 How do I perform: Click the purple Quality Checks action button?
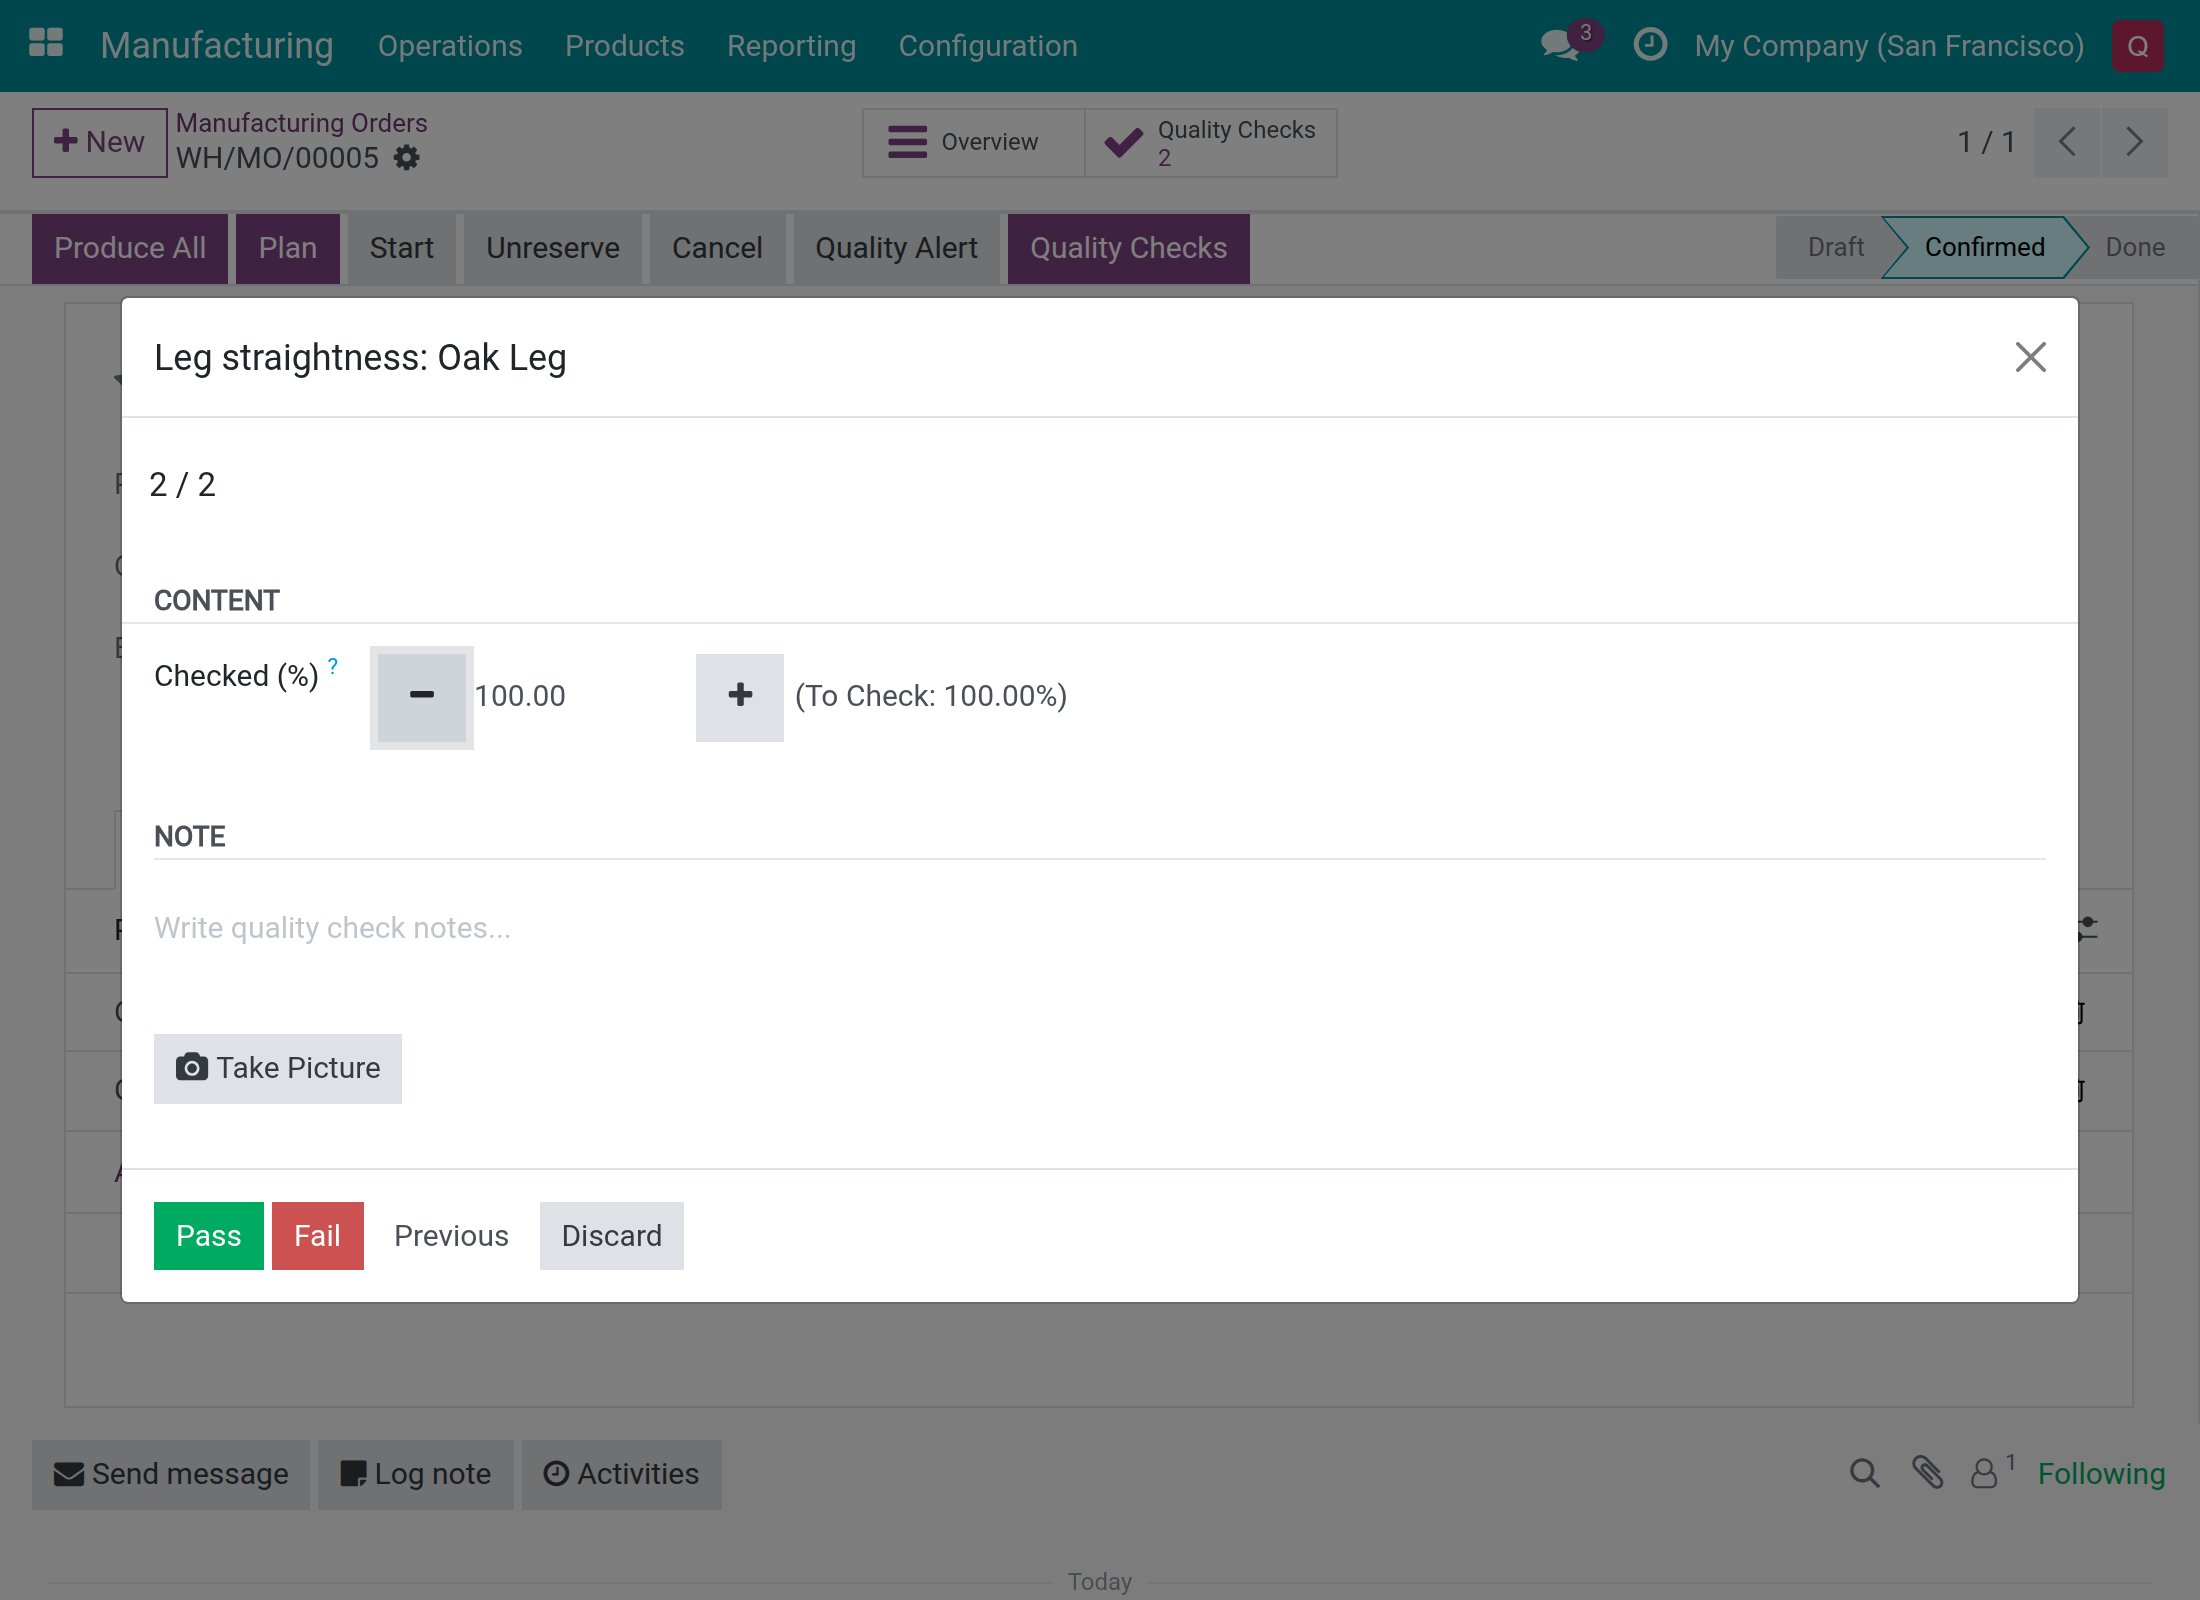(1129, 248)
